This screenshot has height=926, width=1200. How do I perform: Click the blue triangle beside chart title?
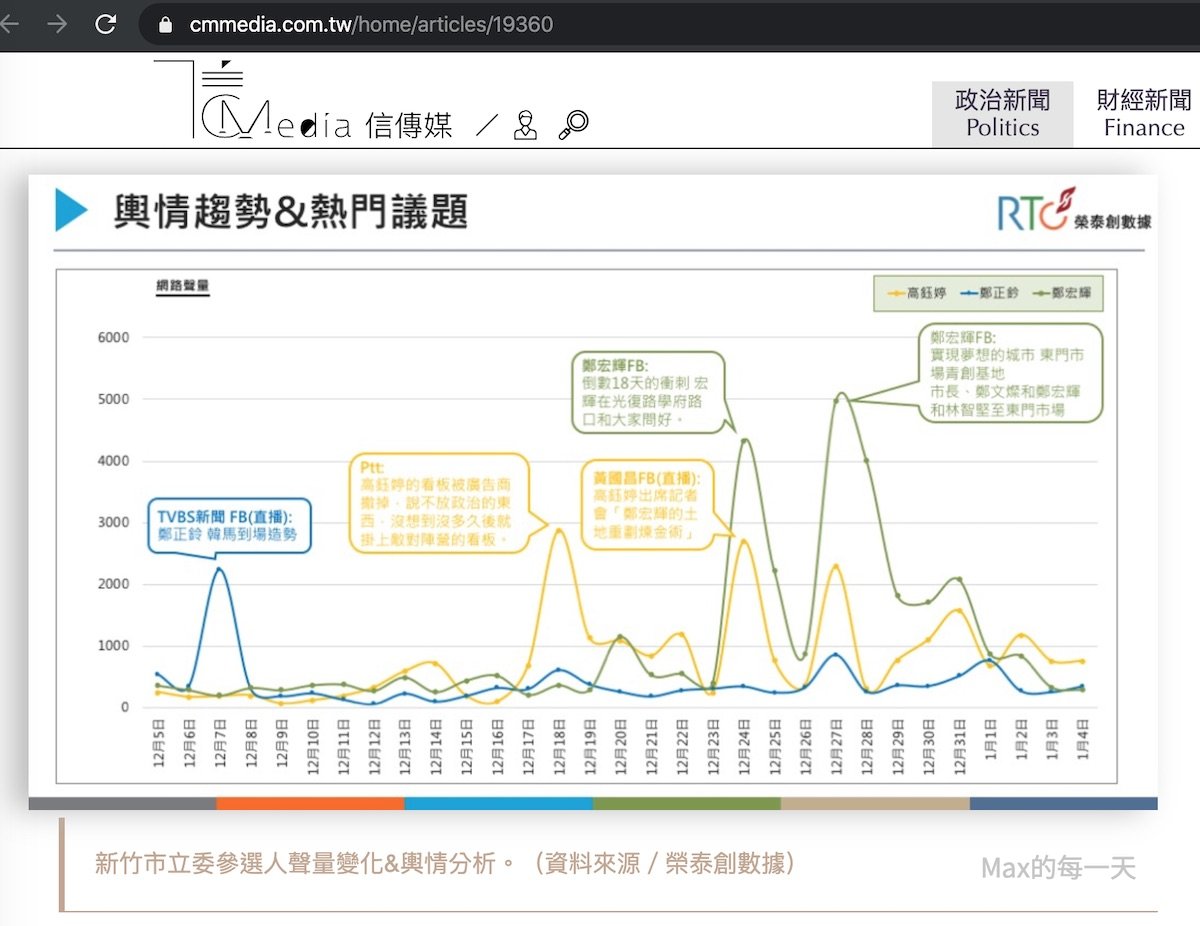(x=71, y=211)
